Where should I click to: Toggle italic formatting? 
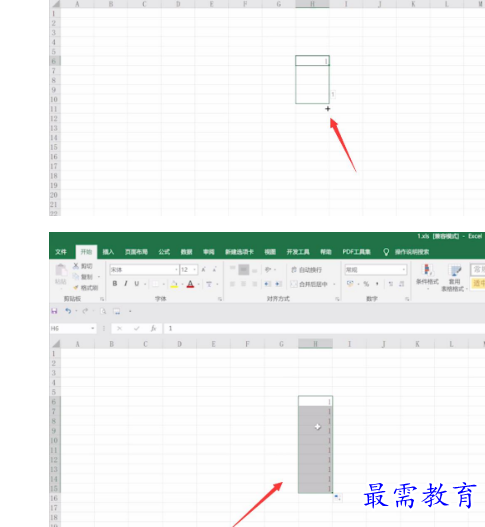(x=126, y=284)
